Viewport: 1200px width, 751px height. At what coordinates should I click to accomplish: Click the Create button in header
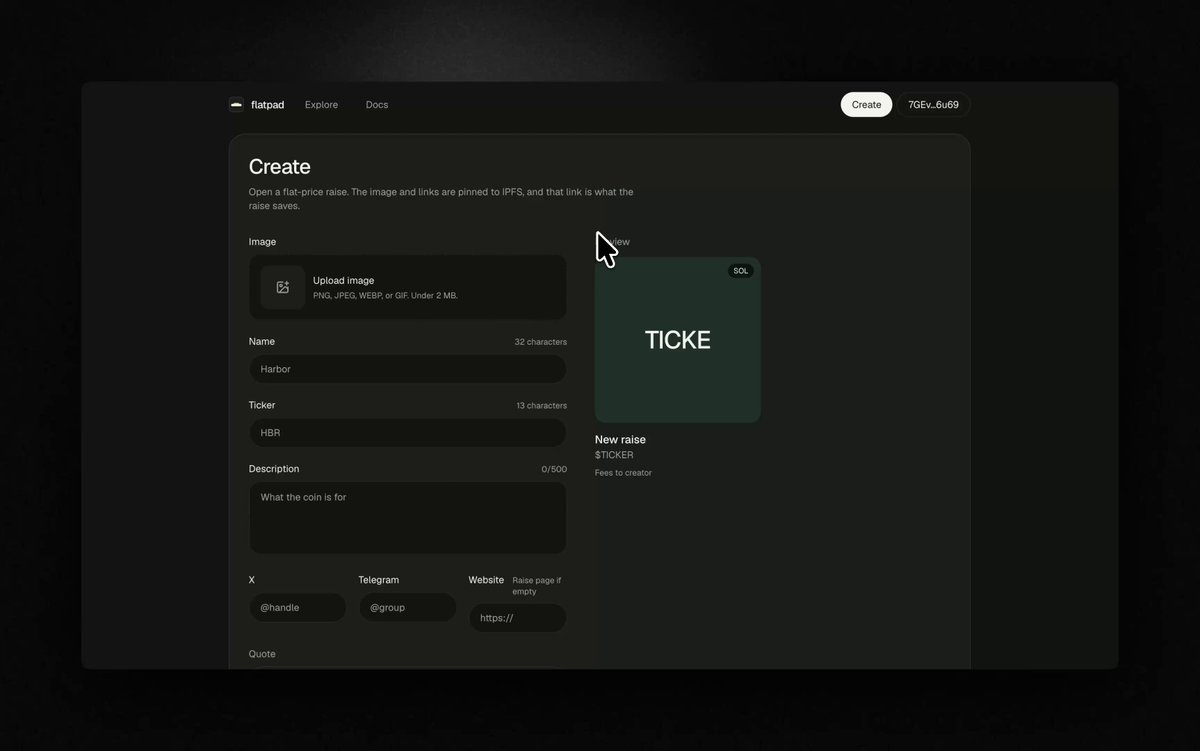[x=866, y=105]
